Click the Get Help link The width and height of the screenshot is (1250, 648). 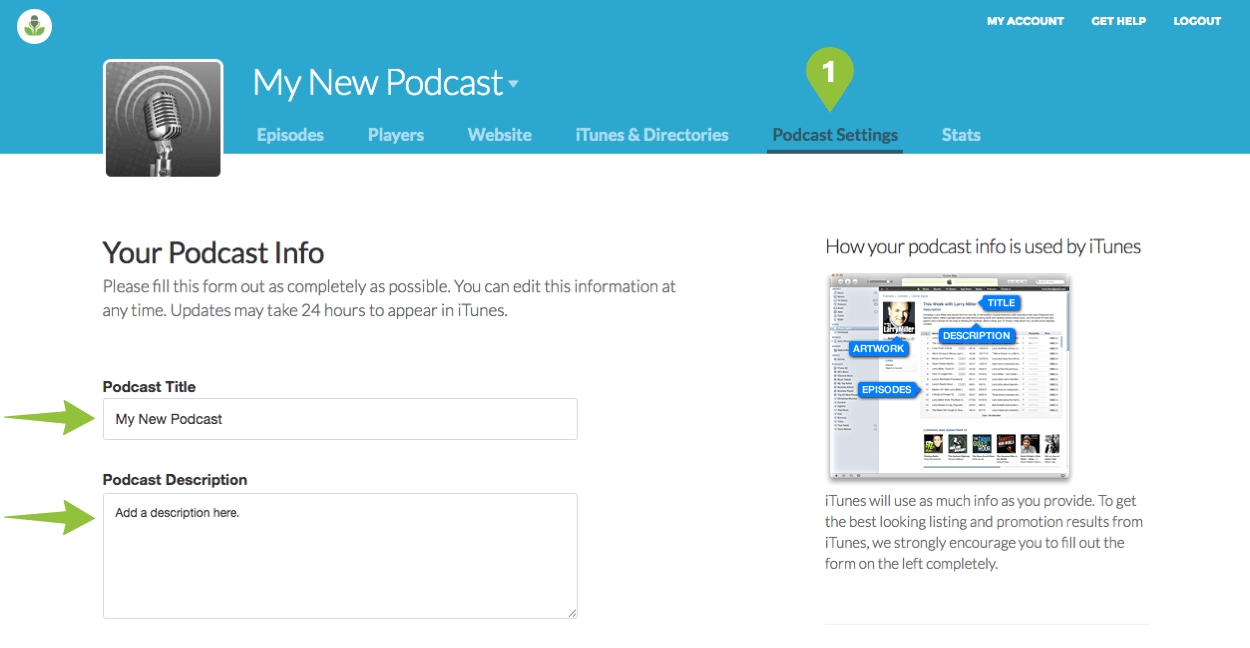1118,21
